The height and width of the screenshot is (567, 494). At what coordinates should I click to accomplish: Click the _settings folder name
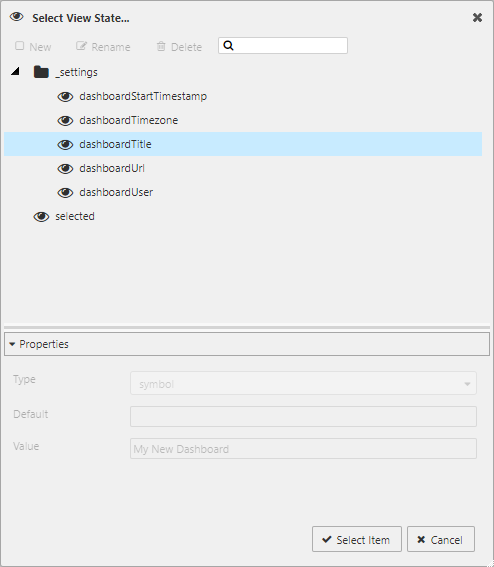pyautogui.click(x=76, y=72)
